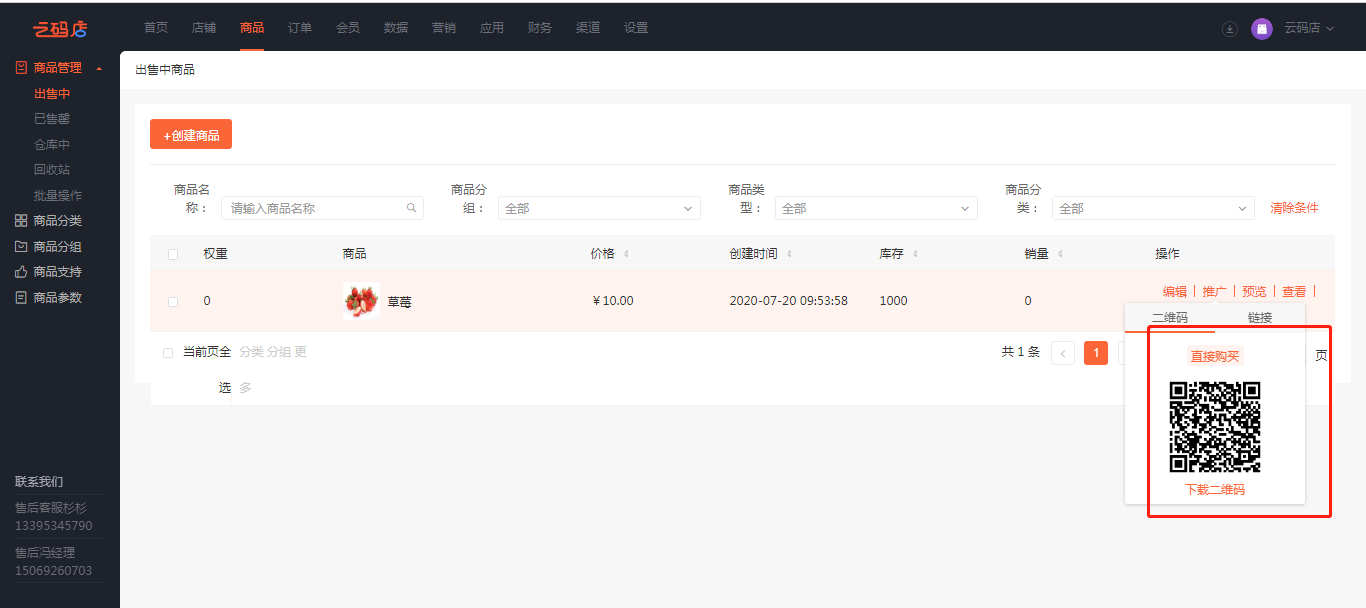
Task: Collapse the 商品管理 sidebar section
Action: [99, 68]
